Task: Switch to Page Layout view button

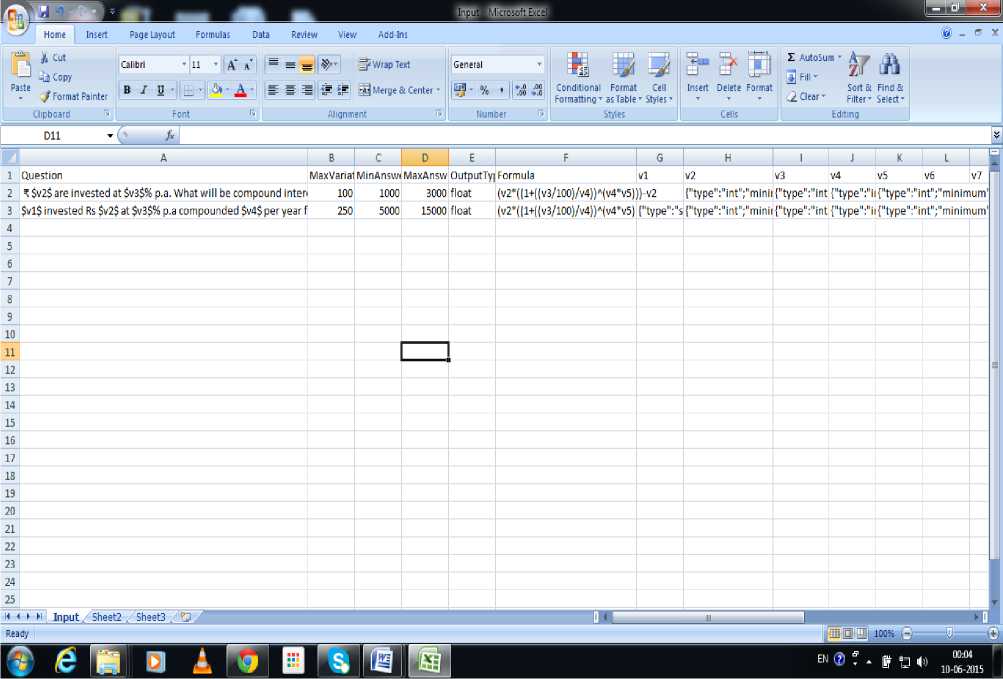Action: click(x=848, y=634)
